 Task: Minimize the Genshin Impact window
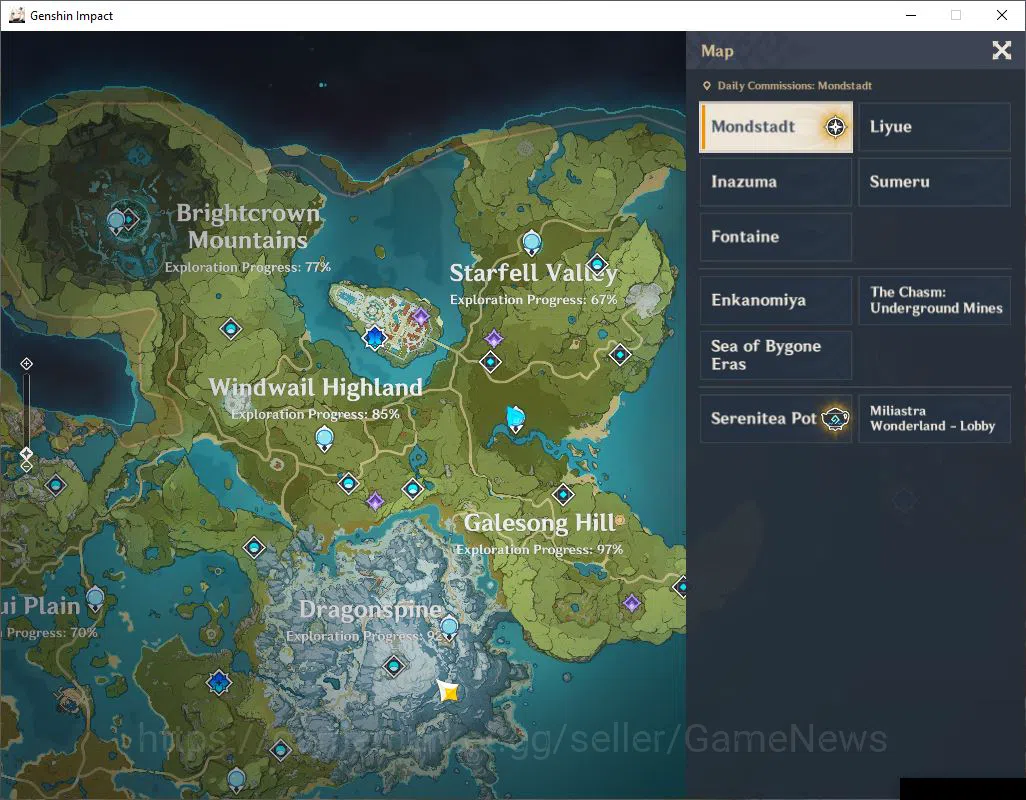click(911, 15)
